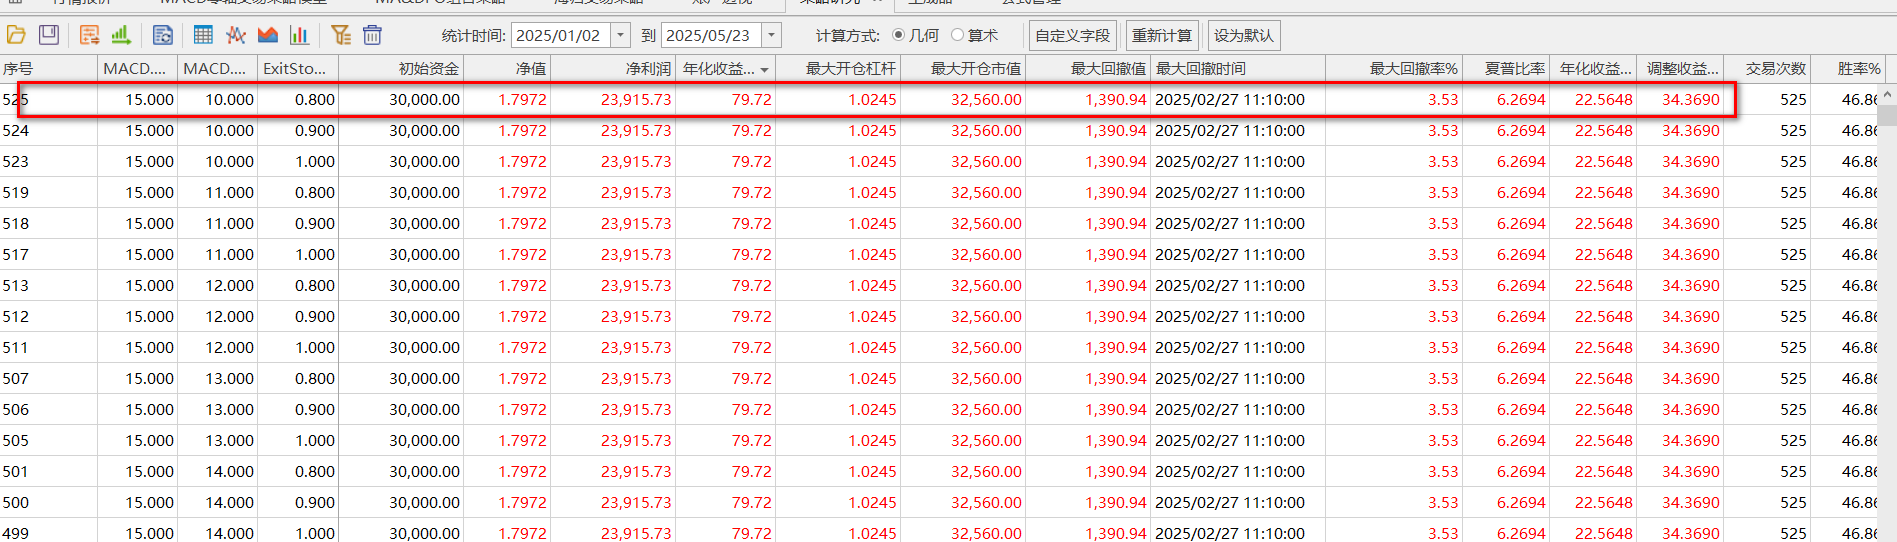Select the 几何 calculation radio button
Viewport: 1897px width, 542px height.
(x=898, y=35)
